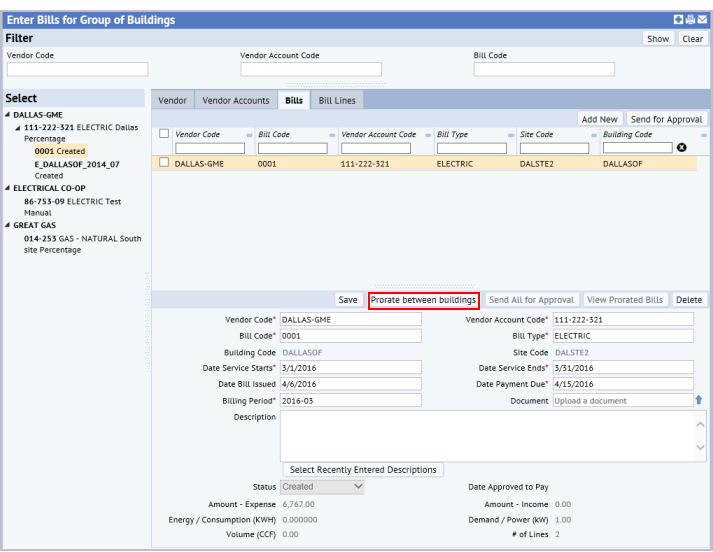Click the plus icon in title bar
Viewport: 713px width, 552px height.
(679, 20)
